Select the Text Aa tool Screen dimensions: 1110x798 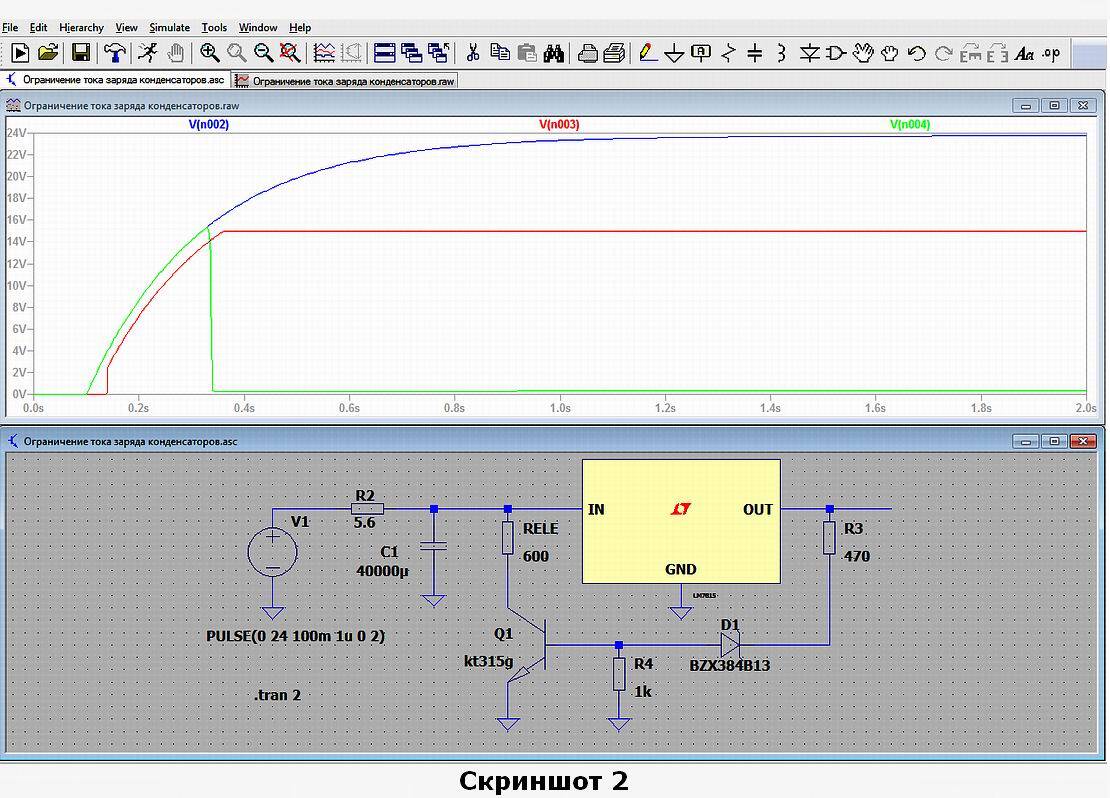[1024, 53]
